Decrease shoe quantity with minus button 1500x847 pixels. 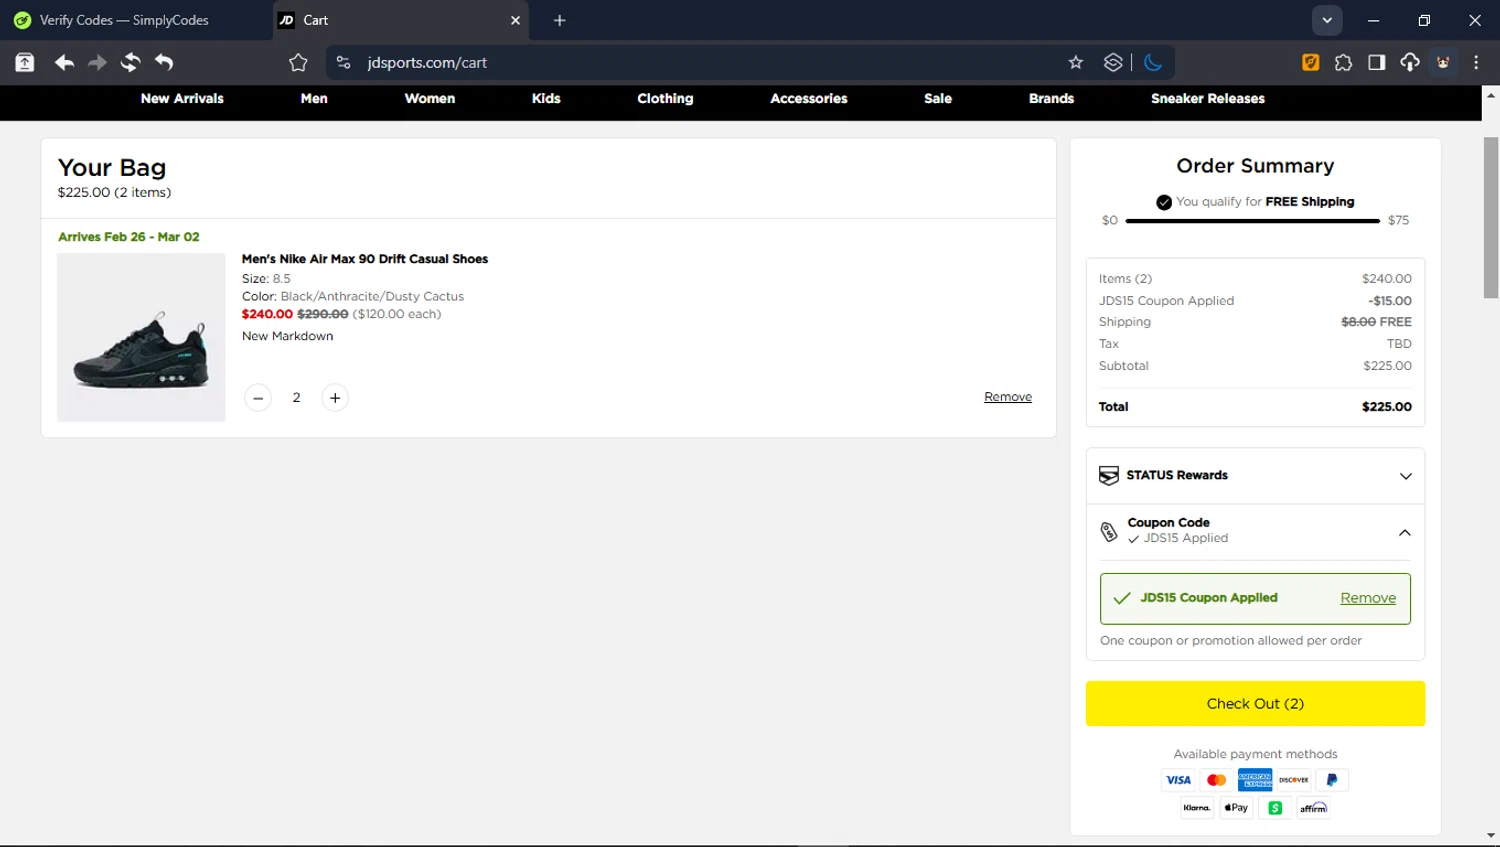[258, 398]
